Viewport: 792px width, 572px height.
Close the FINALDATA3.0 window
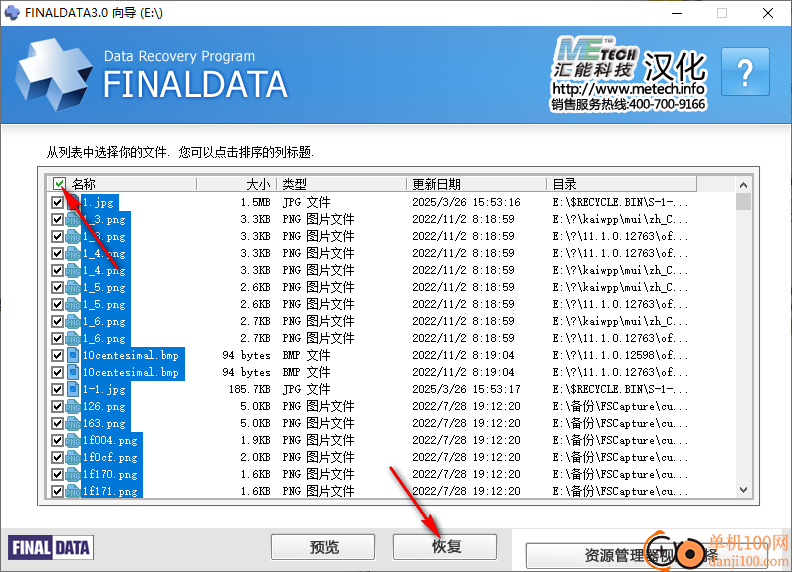tap(768, 13)
